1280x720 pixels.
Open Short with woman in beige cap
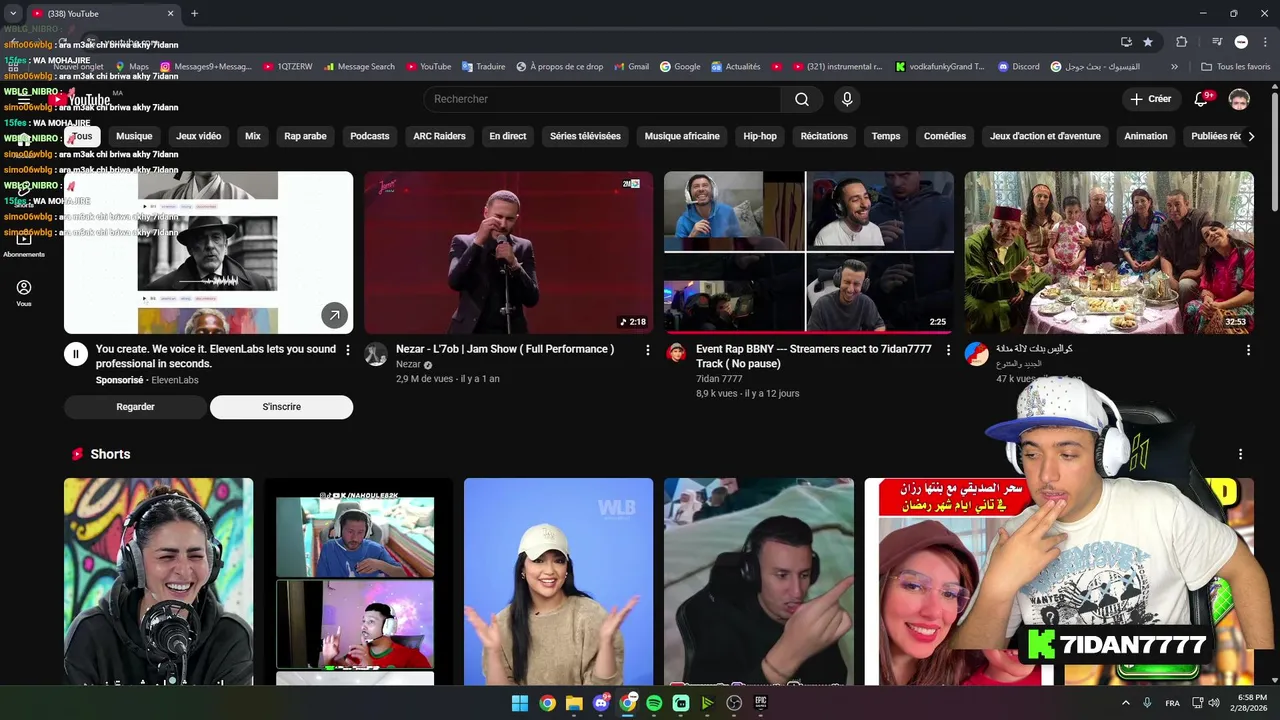click(x=558, y=582)
